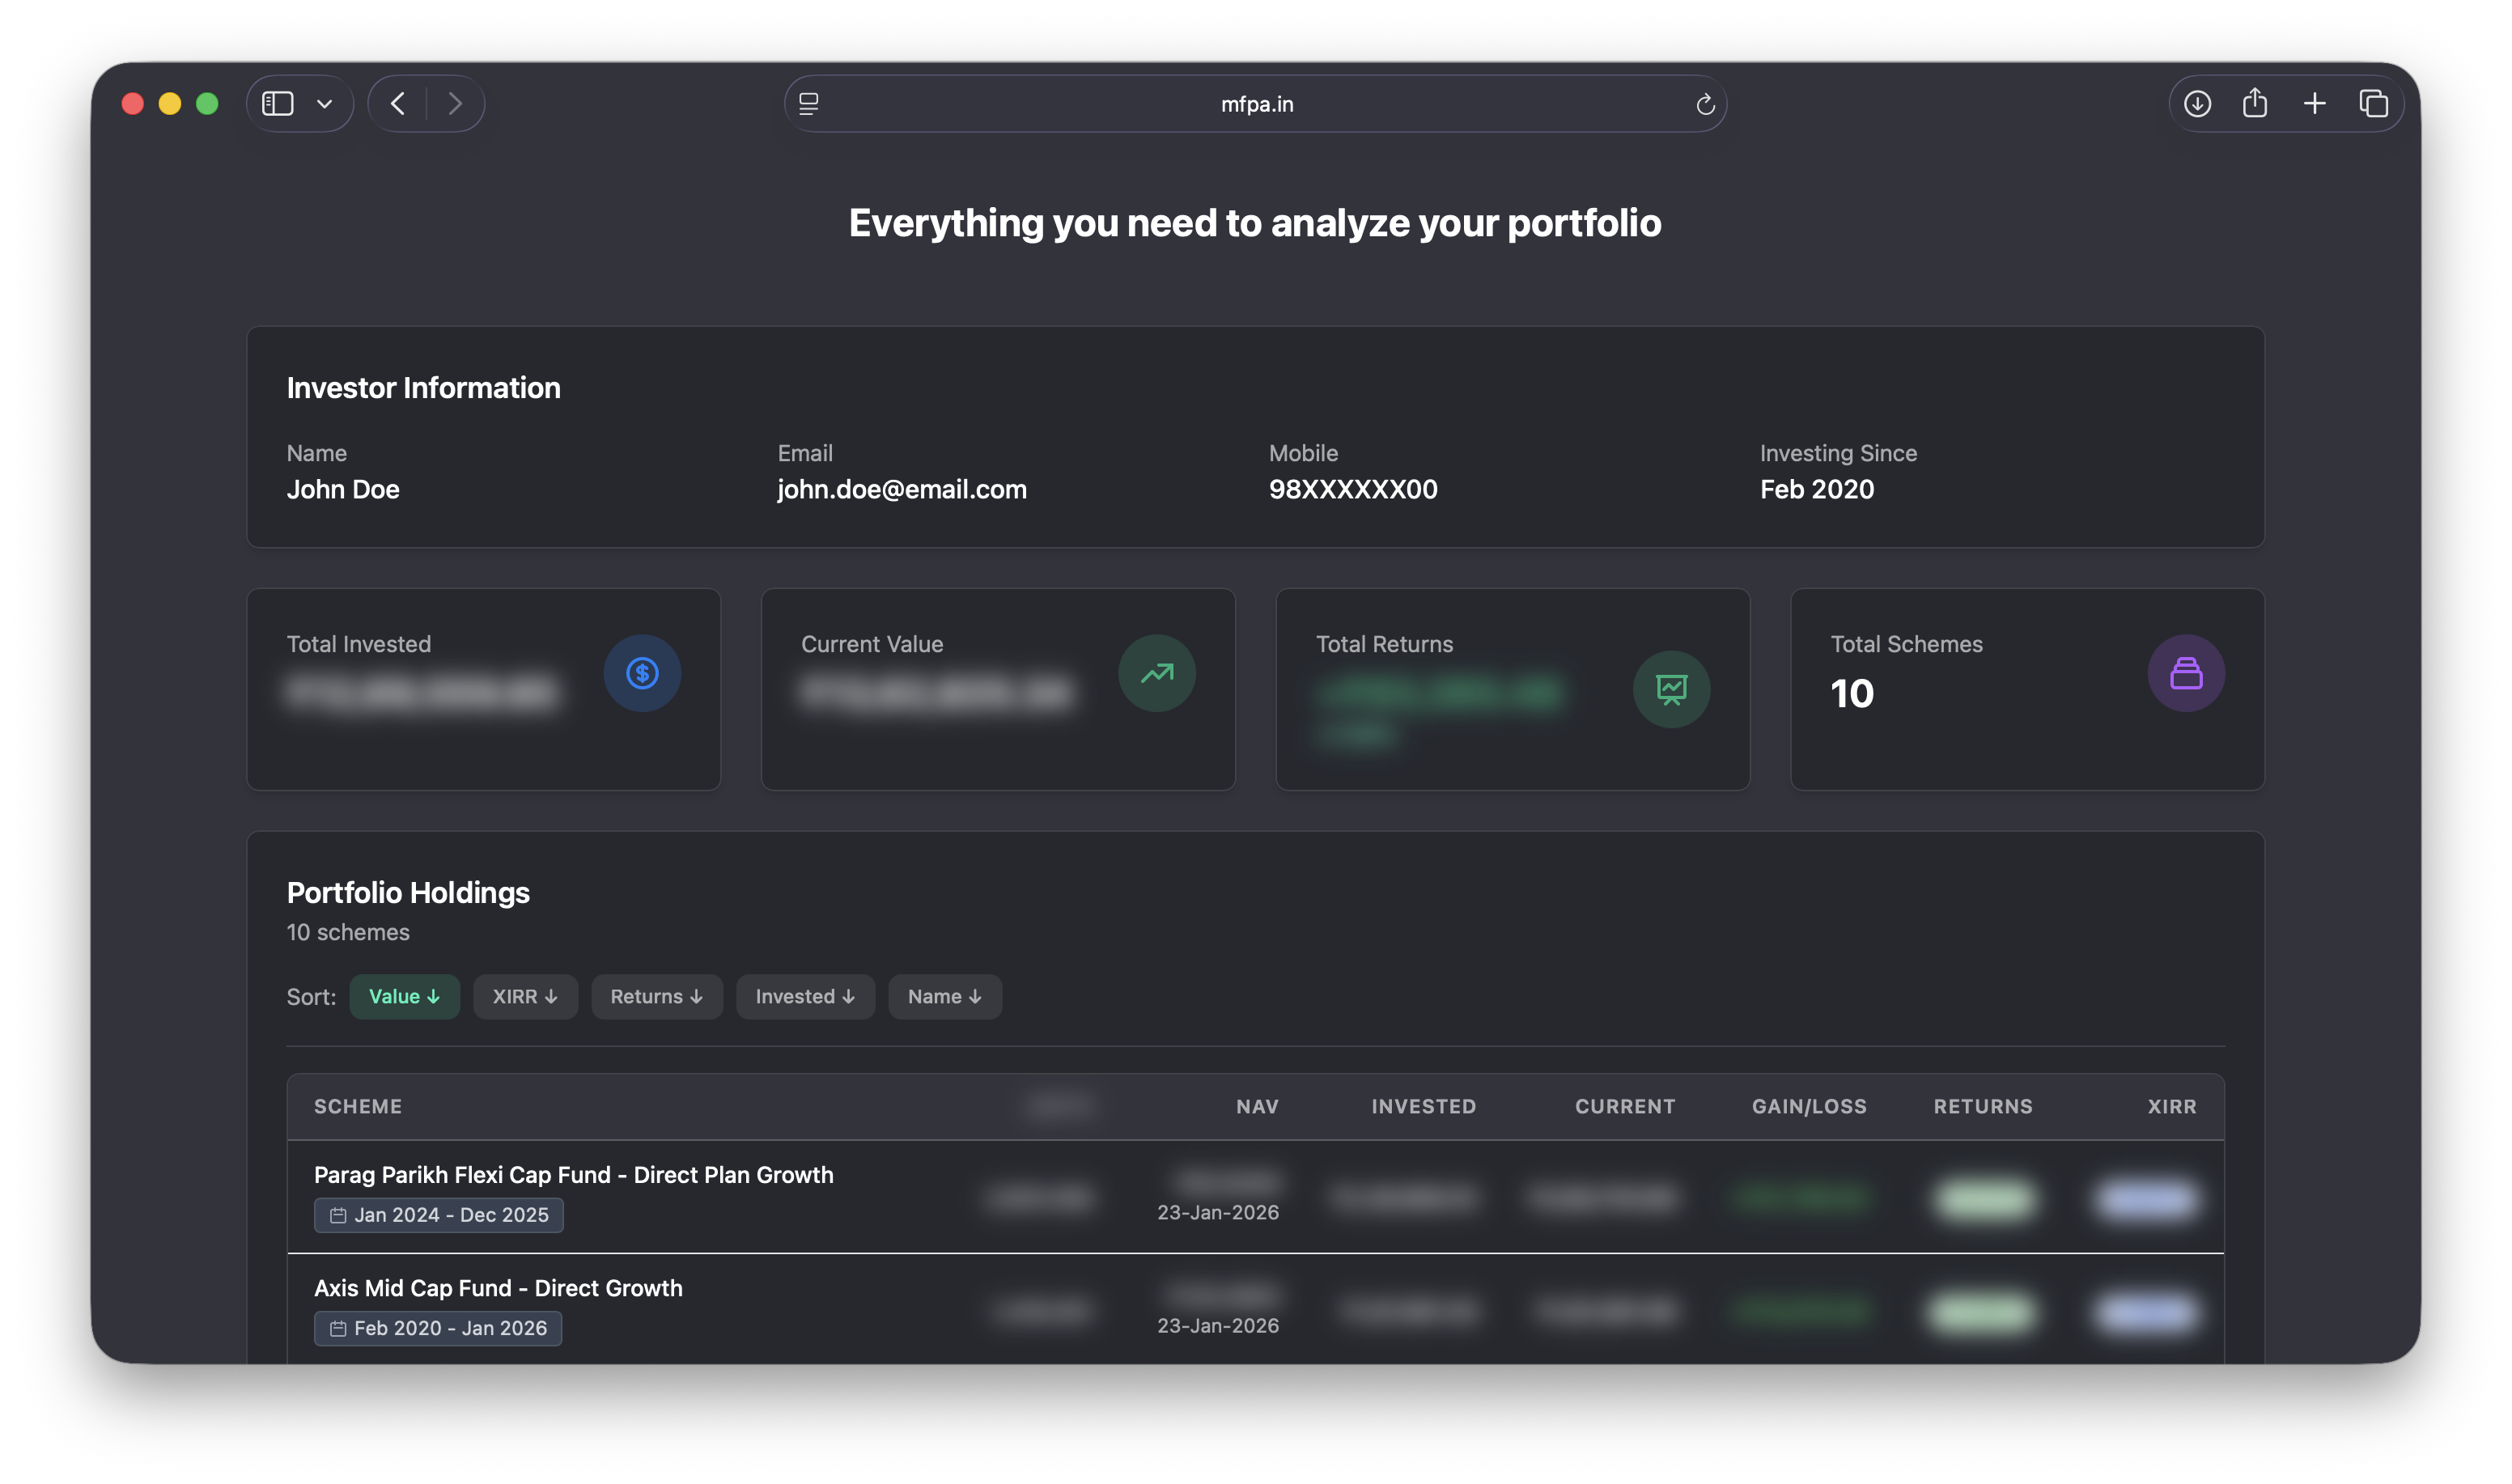Image resolution: width=2512 pixels, height=1484 pixels.
Task: Click the Share icon in browser toolbar
Action: pyautogui.click(x=2256, y=103)
